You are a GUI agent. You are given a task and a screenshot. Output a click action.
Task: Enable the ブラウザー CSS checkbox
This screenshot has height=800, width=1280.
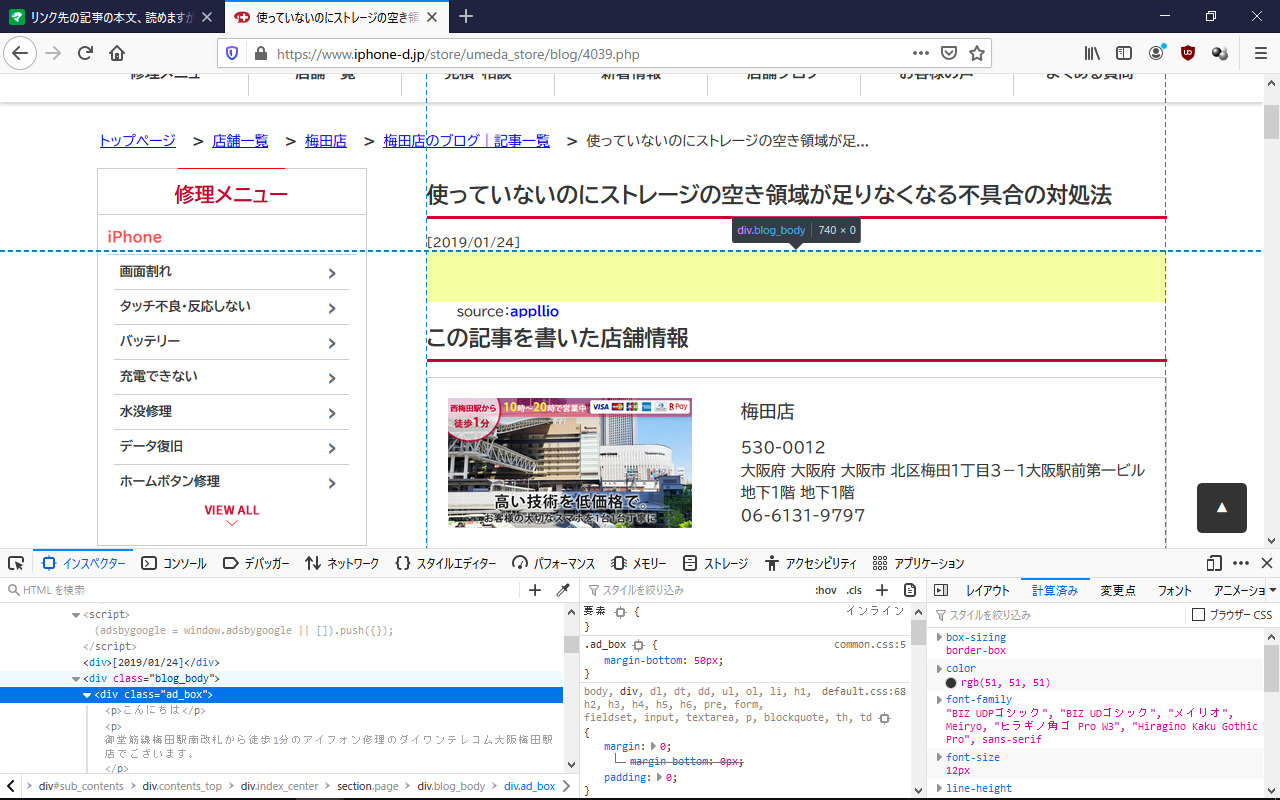coord(1198,615)
